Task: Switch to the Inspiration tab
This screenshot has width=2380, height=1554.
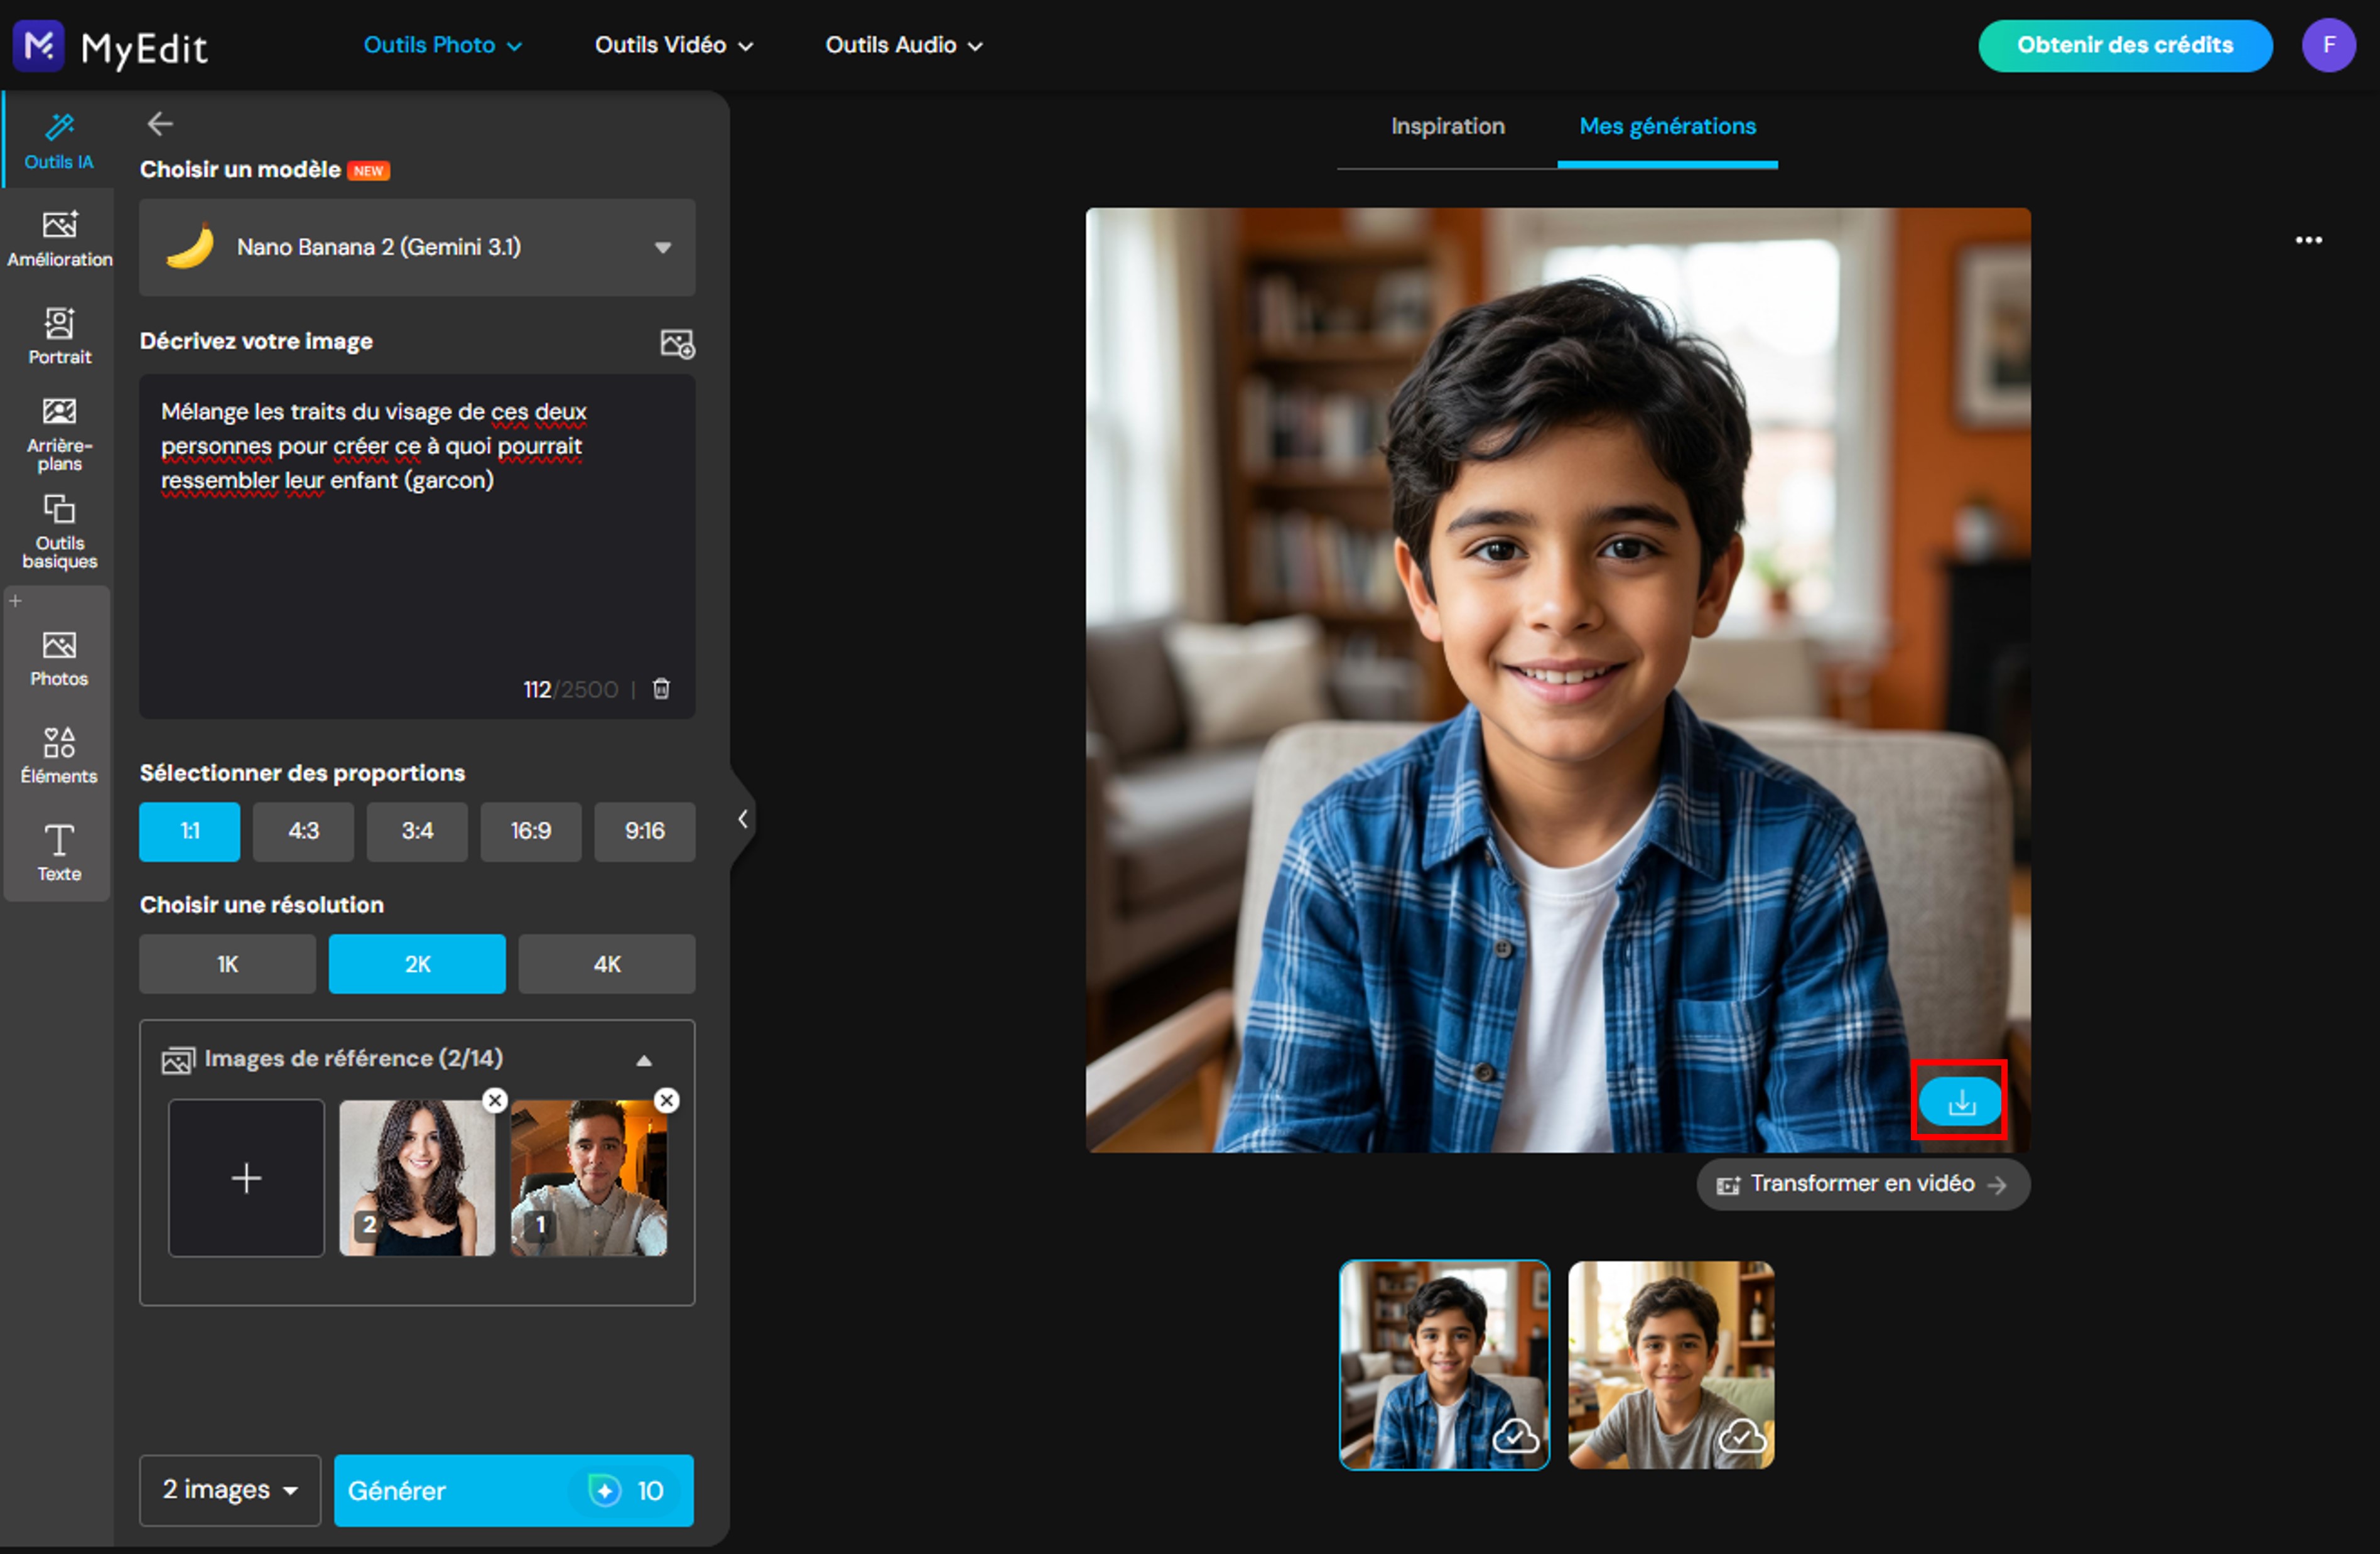Action: pyautogui.click(x=1447, y=126)
